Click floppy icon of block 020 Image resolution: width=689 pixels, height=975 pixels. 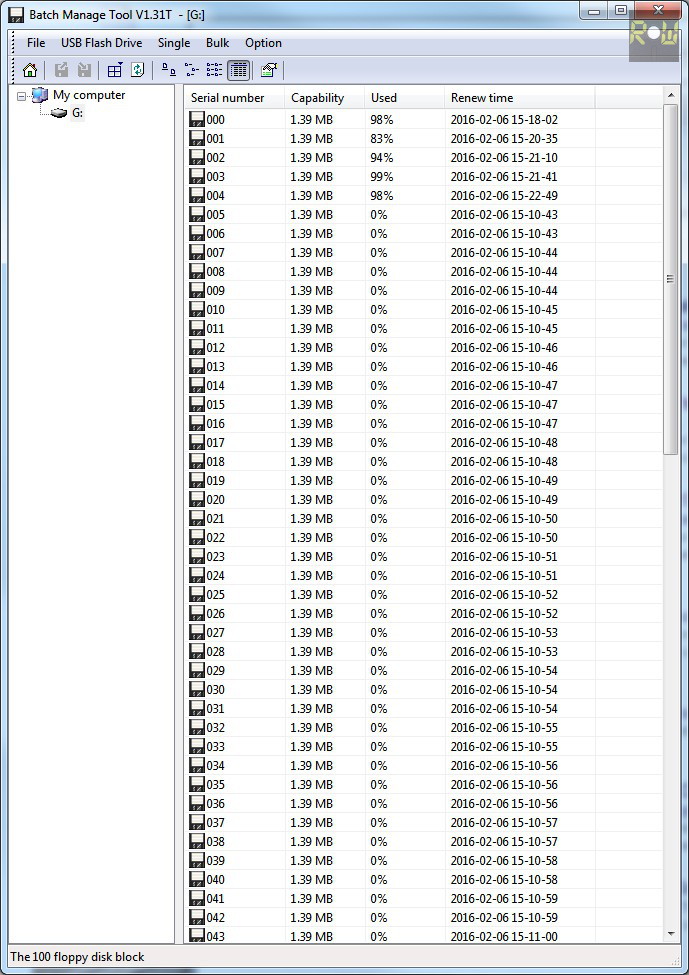(x=197, y=499)
